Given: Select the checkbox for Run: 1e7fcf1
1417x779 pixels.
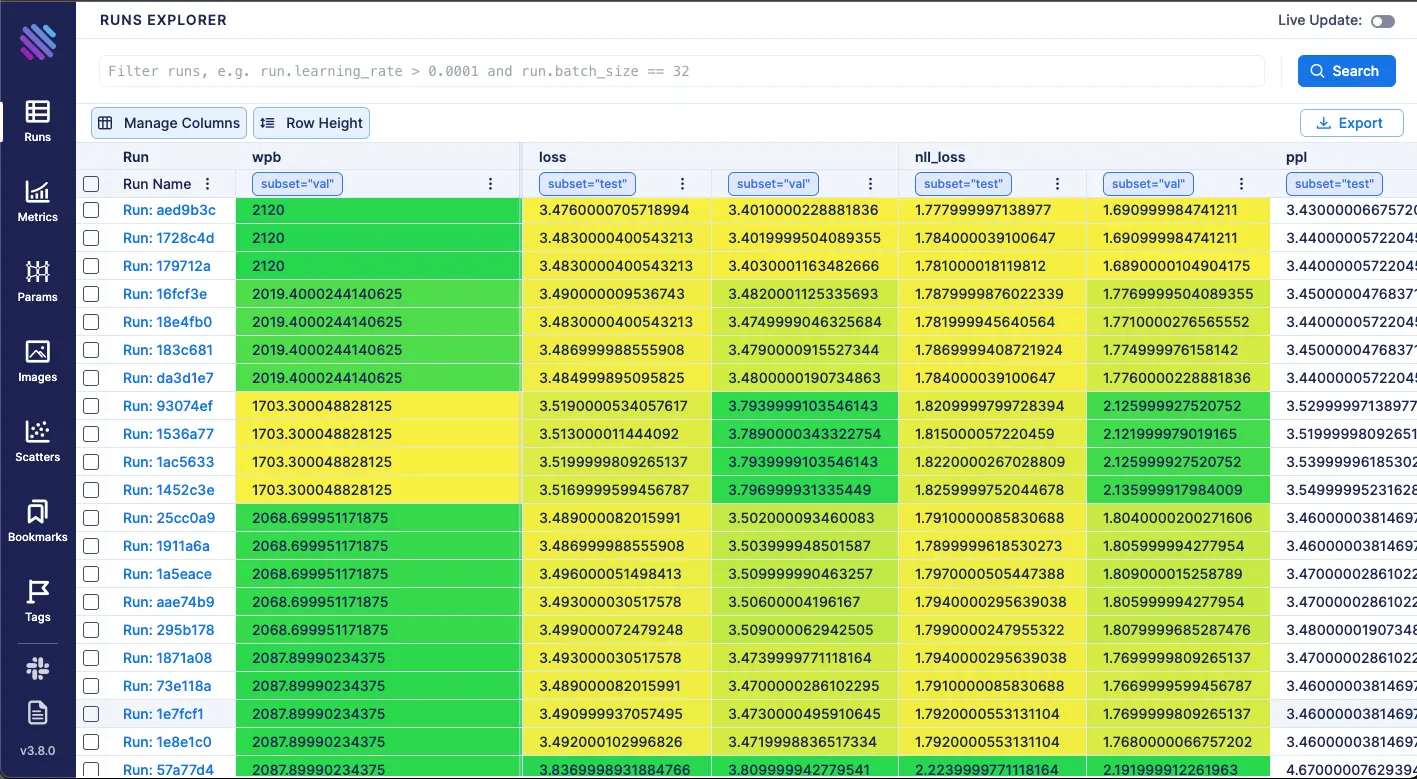Looking at the screenshot, I should tap(91, 714).
